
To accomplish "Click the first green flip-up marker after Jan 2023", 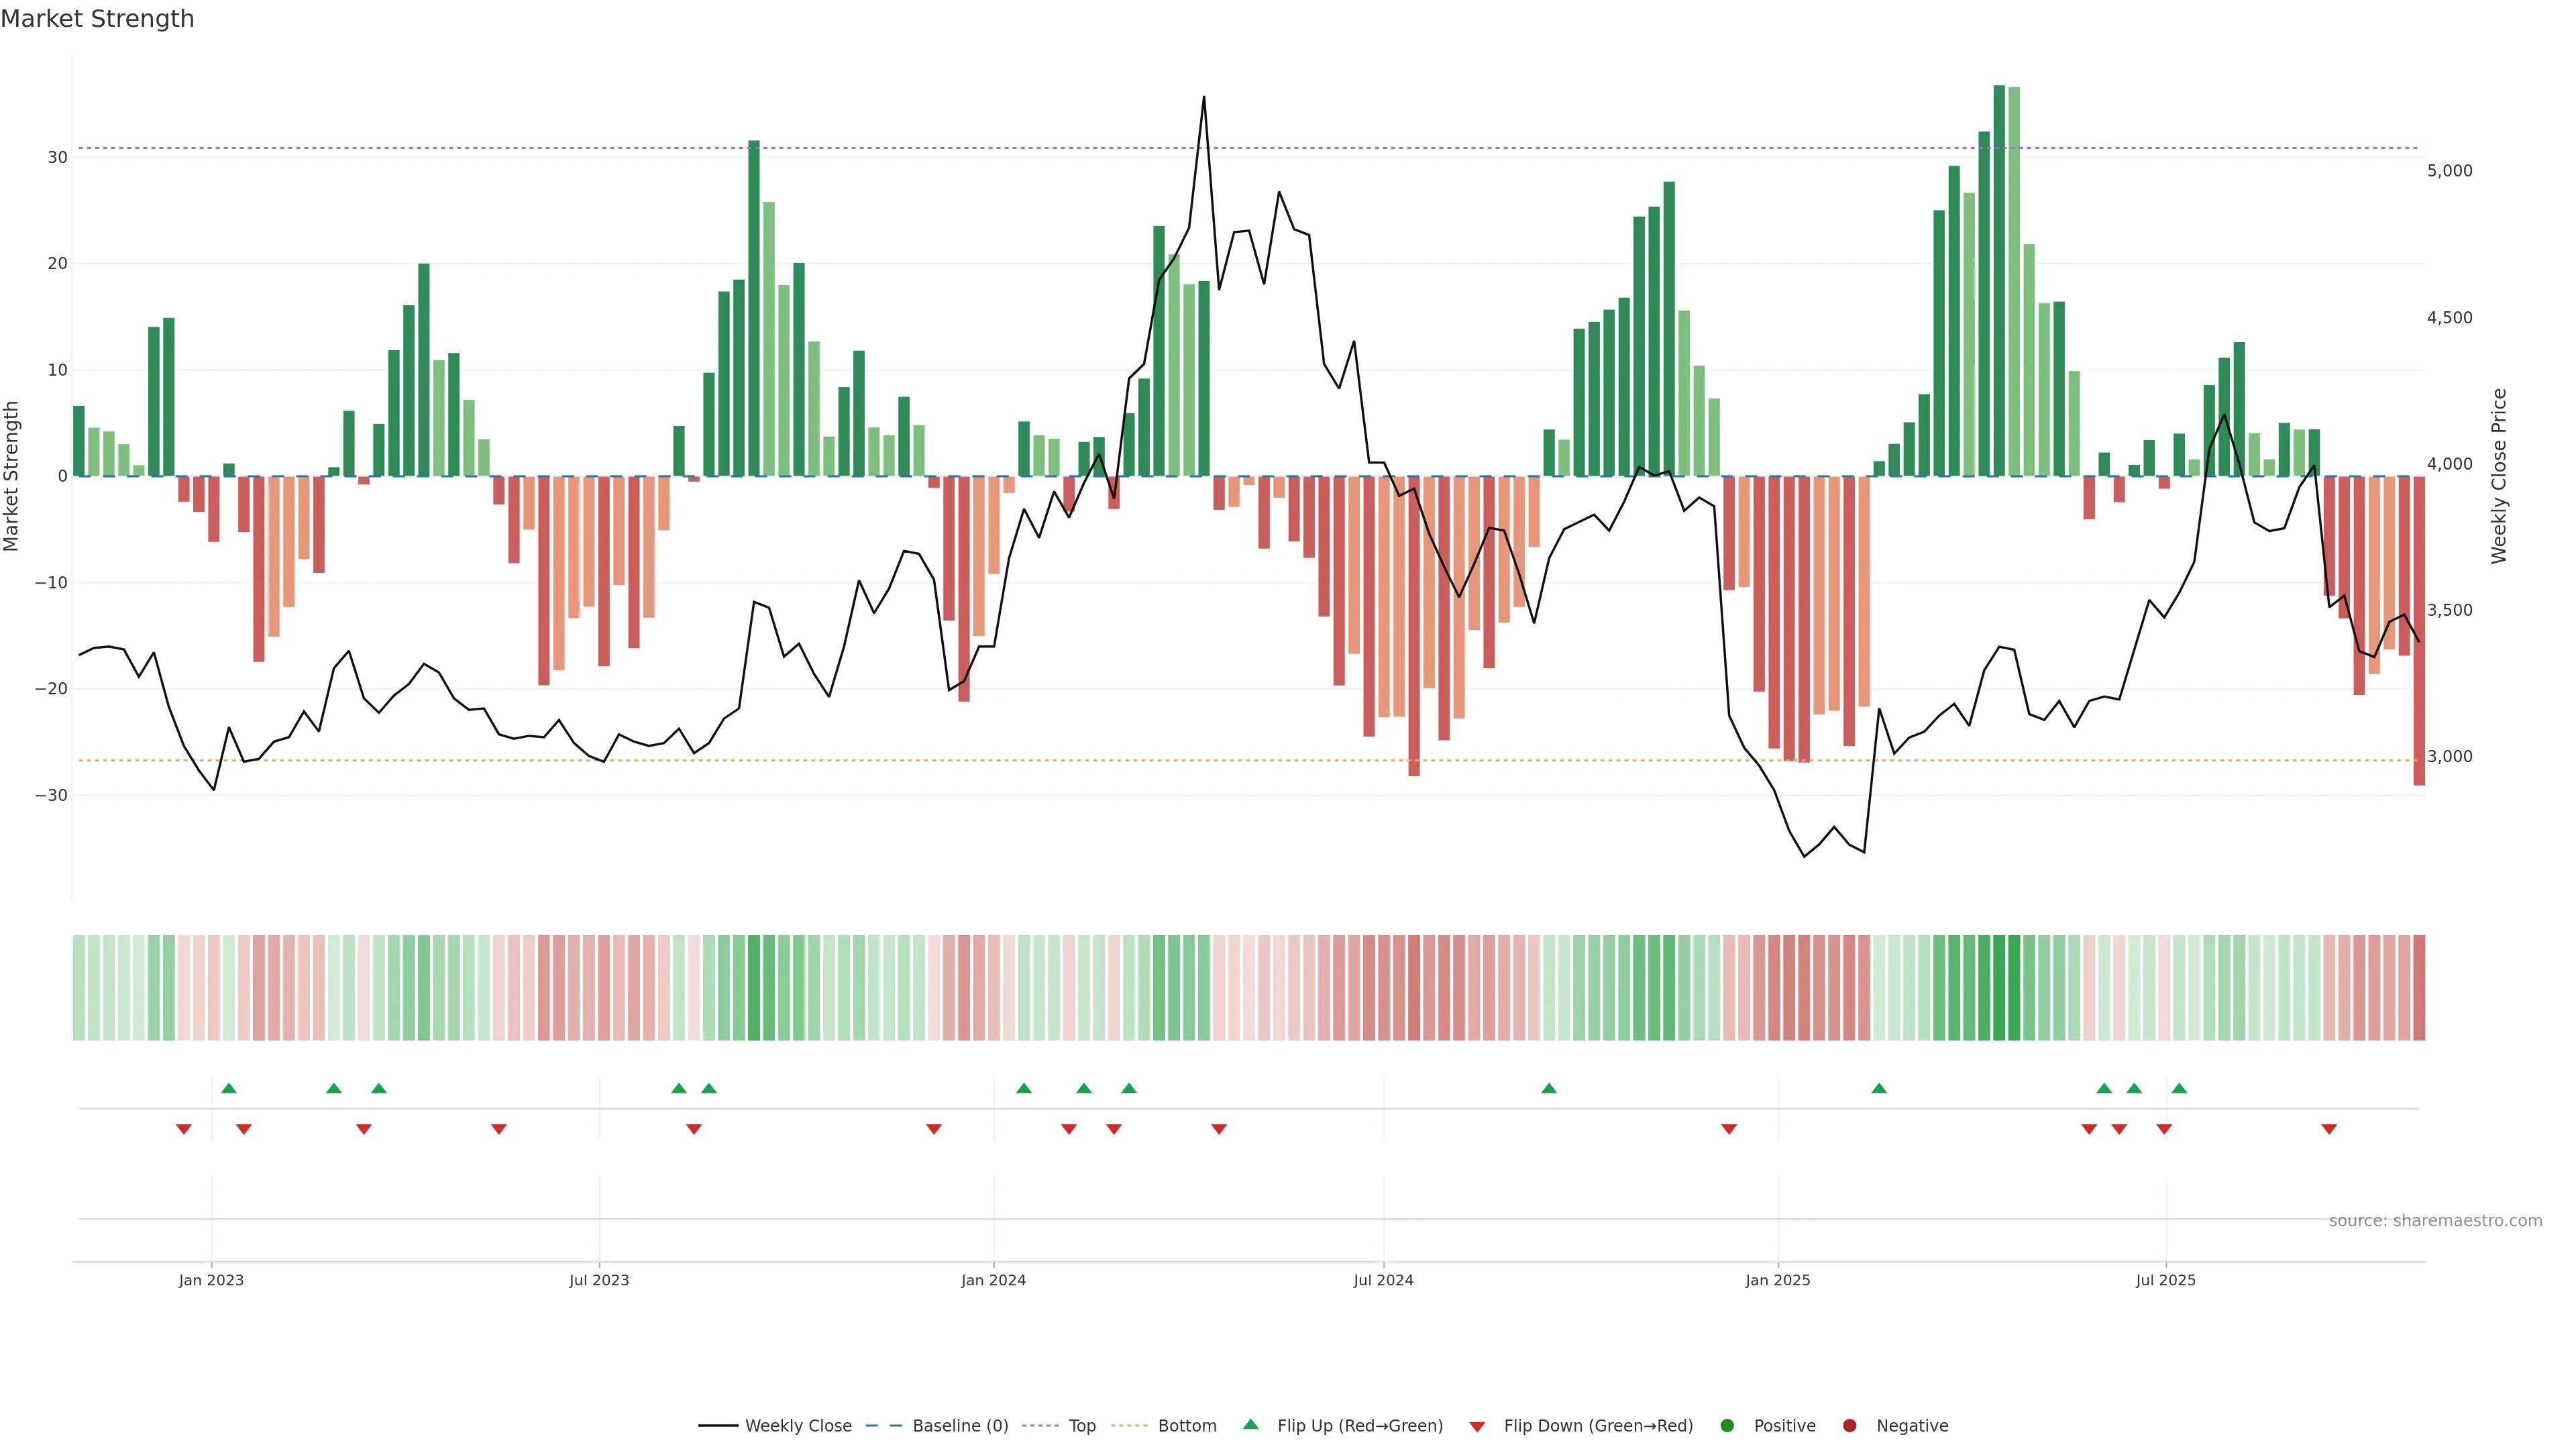I will tap(229, 1088).
